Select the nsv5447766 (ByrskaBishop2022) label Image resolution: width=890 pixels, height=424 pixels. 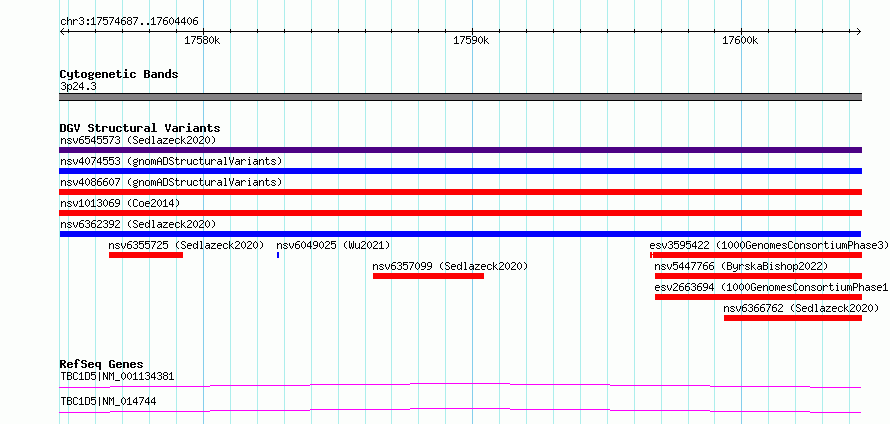(x=741, y=266)
